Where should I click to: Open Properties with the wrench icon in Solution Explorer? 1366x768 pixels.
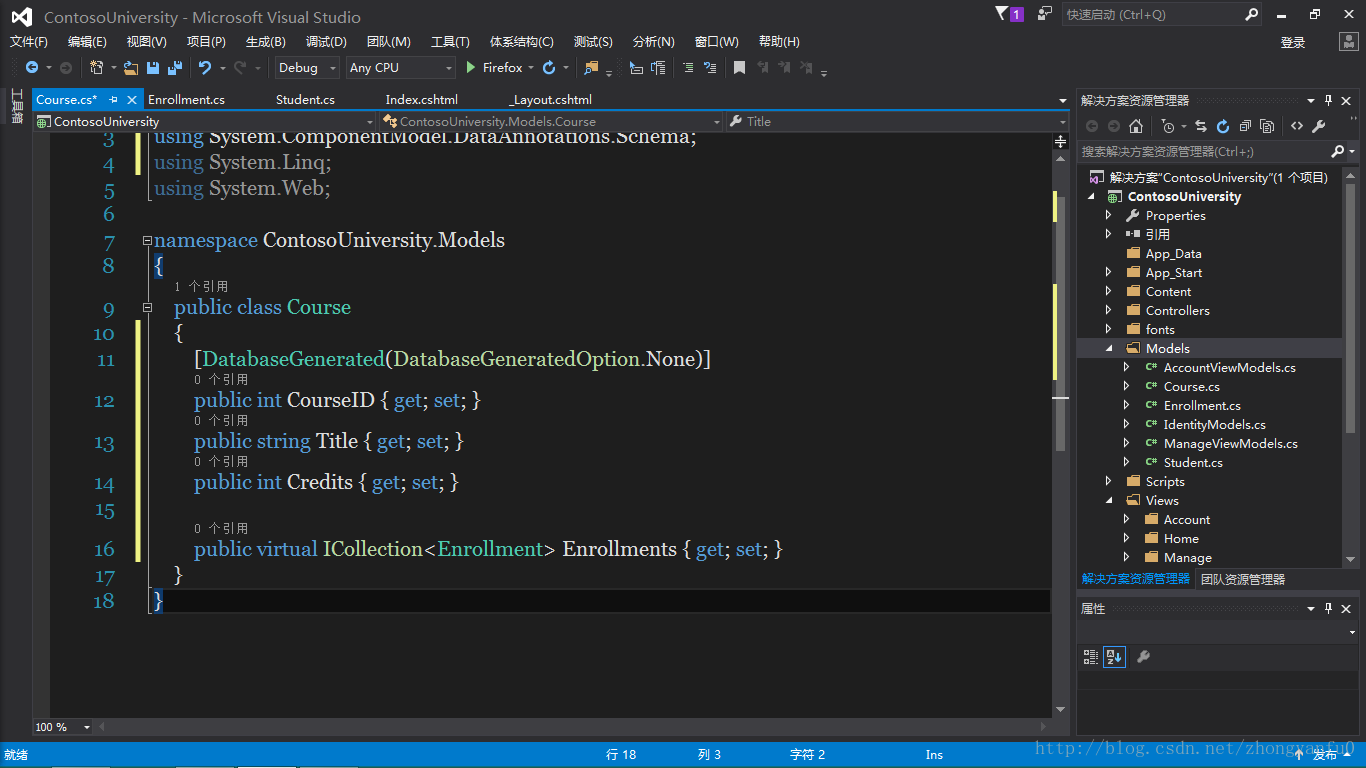click(1319, 126)
